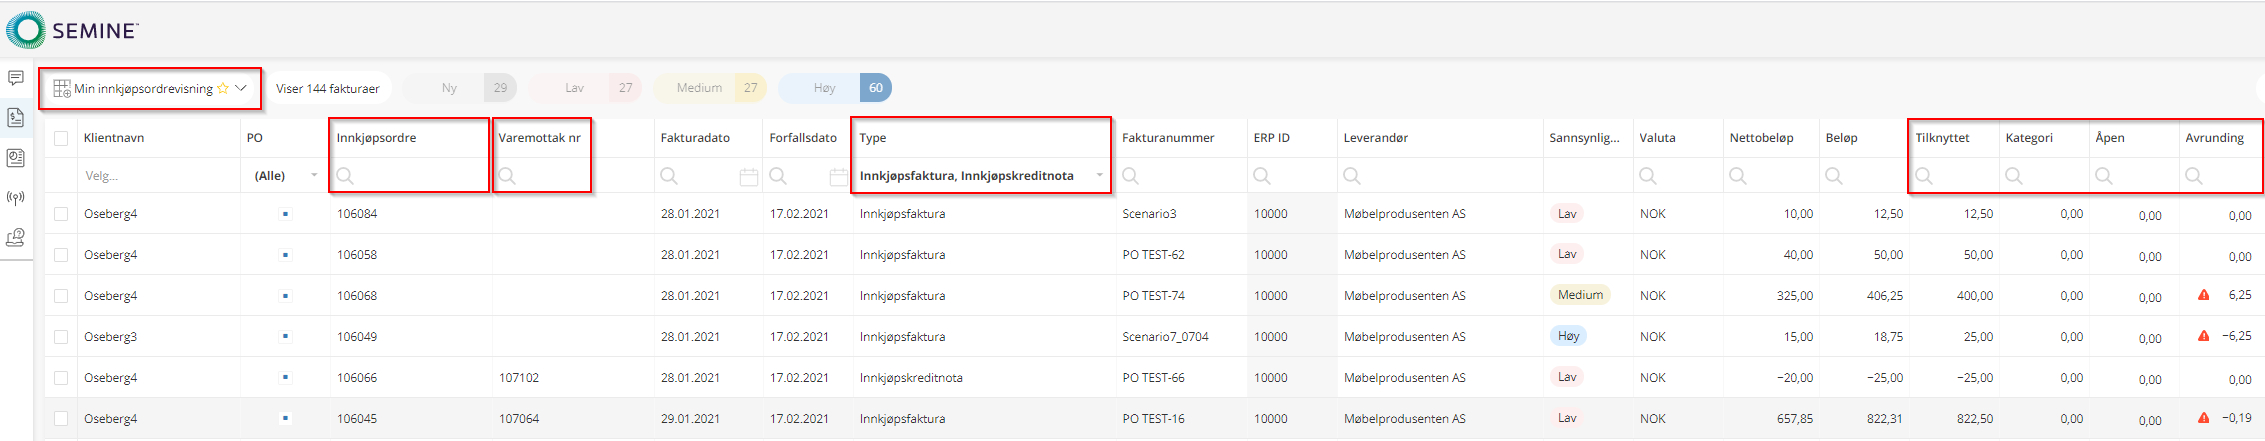Open the Type filter dropdown
Viewport: 2265px width, 441px height.
click(x=1099, y=176)
